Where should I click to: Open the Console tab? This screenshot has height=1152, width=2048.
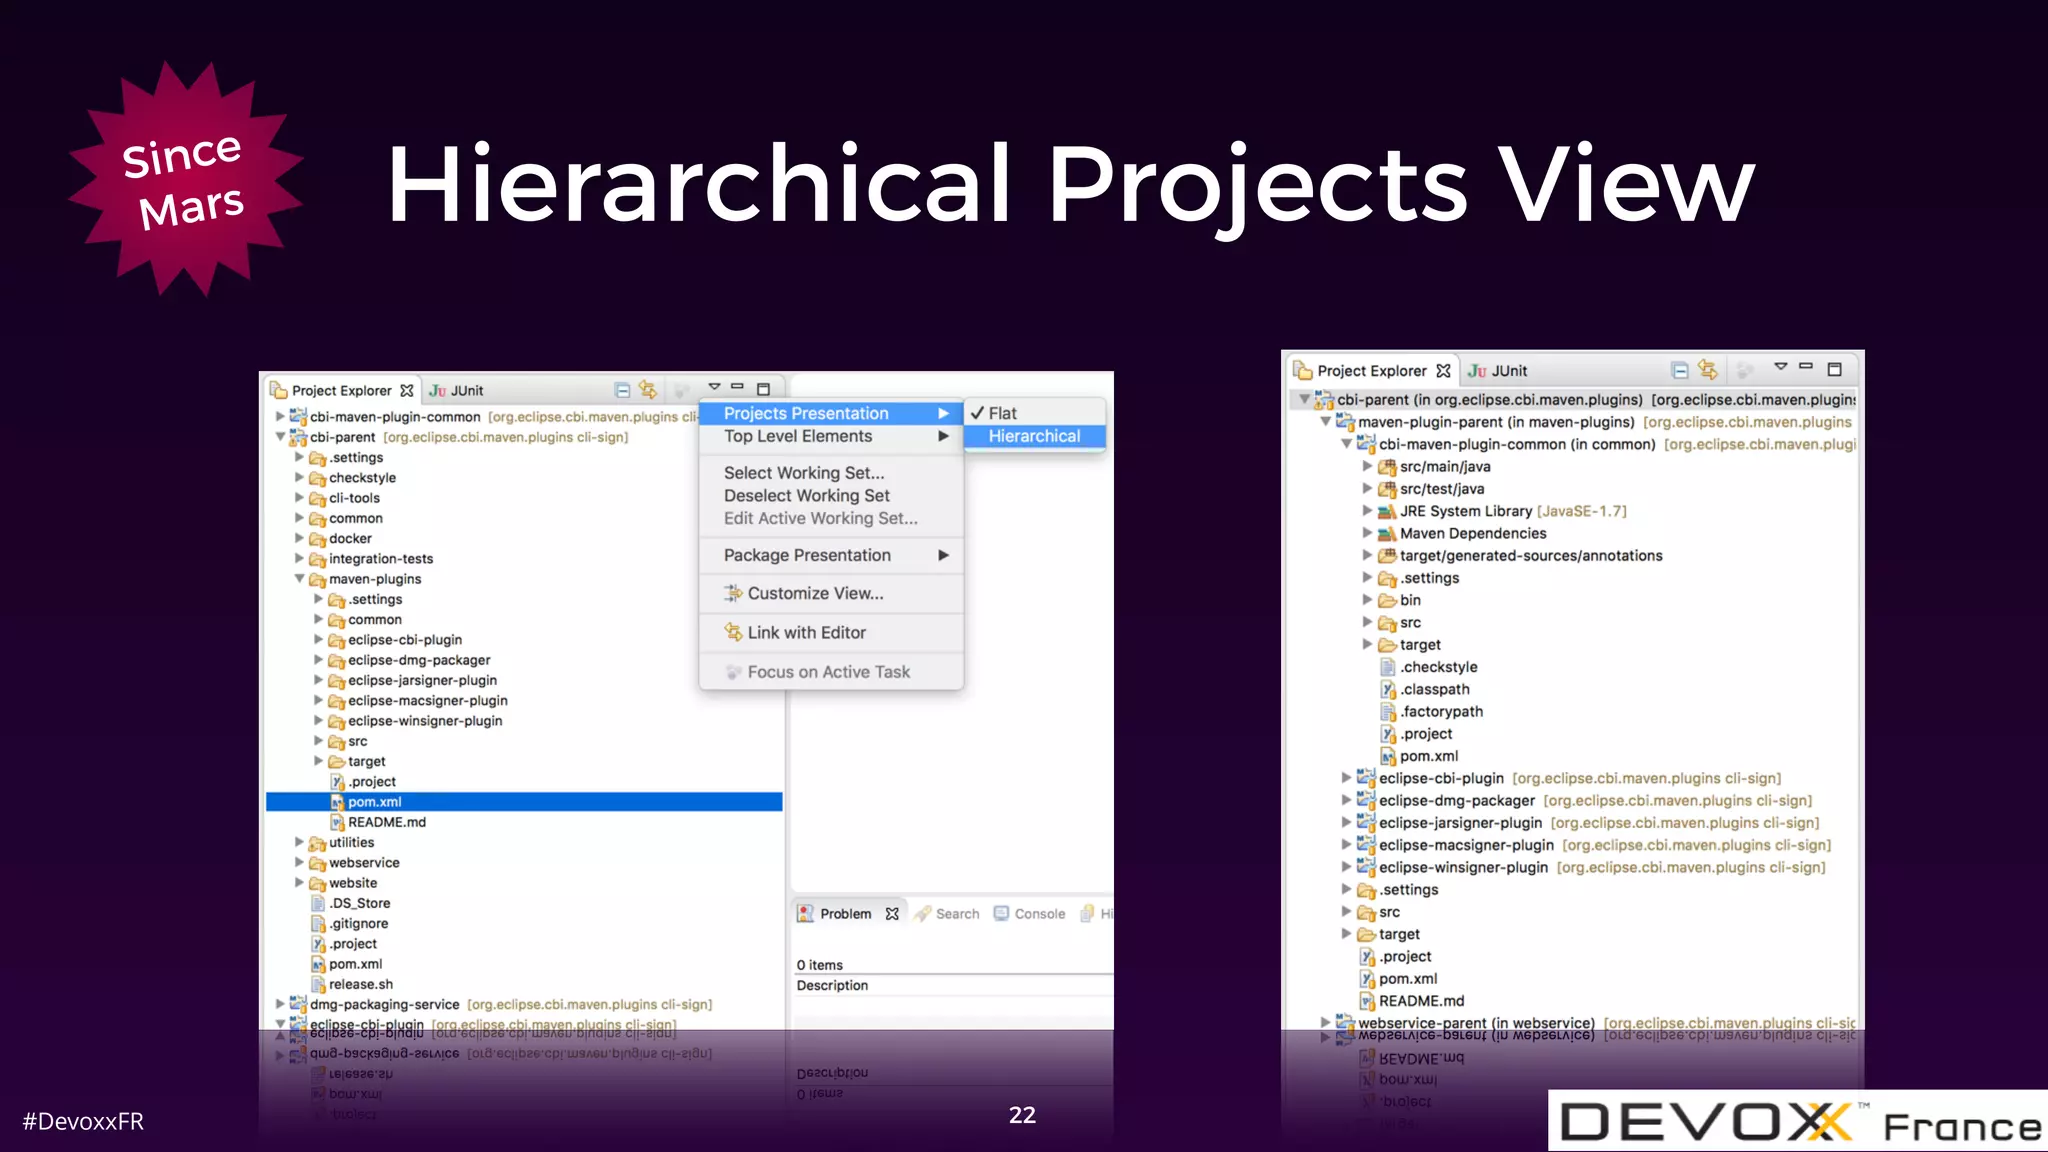[1029, 914]
